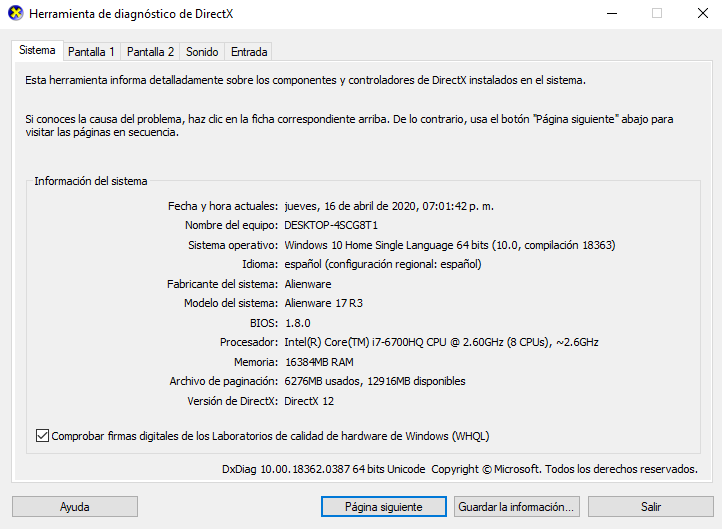Switch to the Sistema tab

pos(37,50)
